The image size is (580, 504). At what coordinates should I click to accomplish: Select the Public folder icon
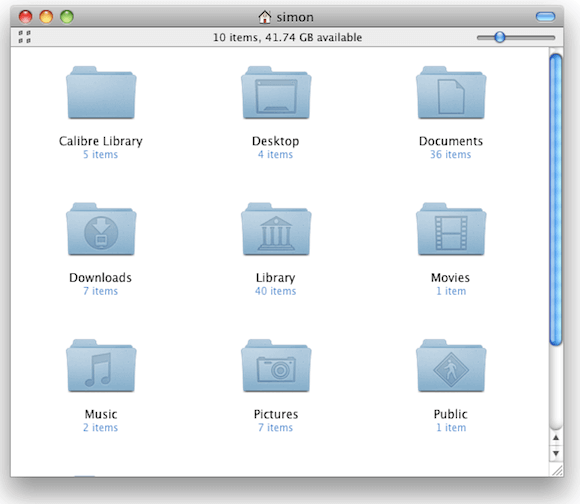(451, 366)
